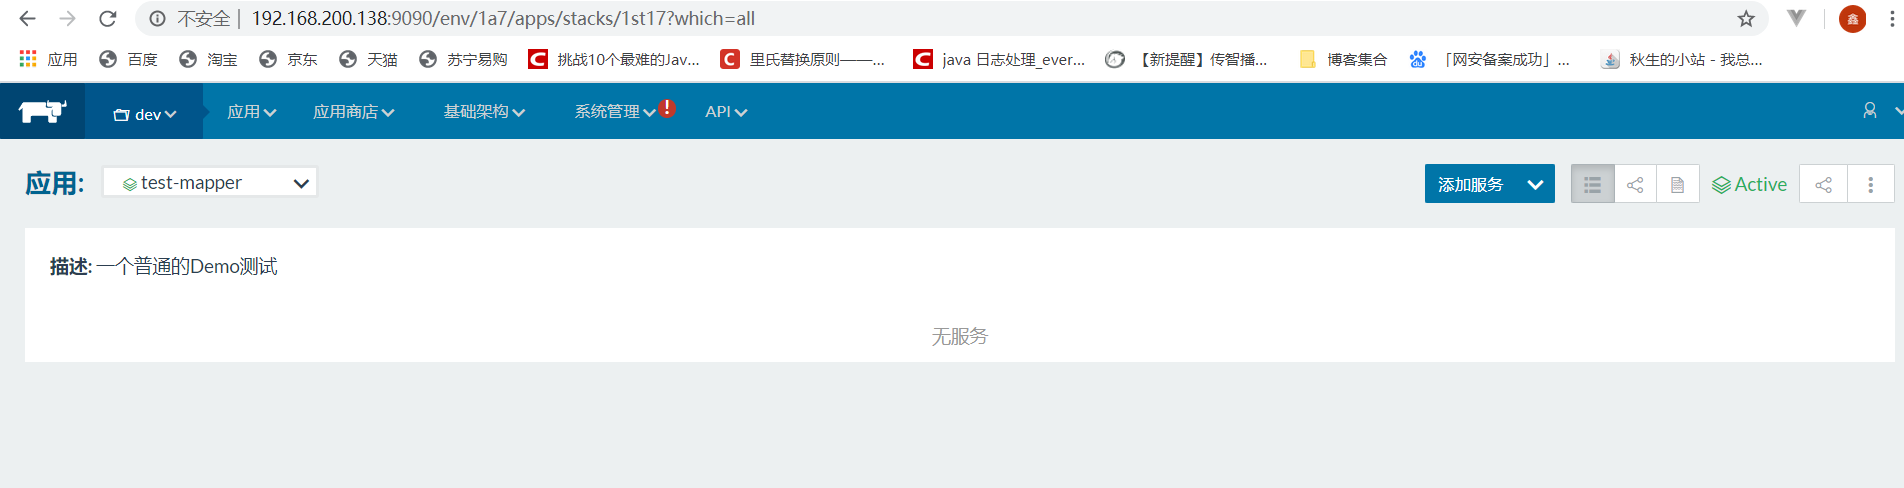Click the 添加服务 button
The width and height of the screenshot is (1904, 488).
[x=1470, y=185]
